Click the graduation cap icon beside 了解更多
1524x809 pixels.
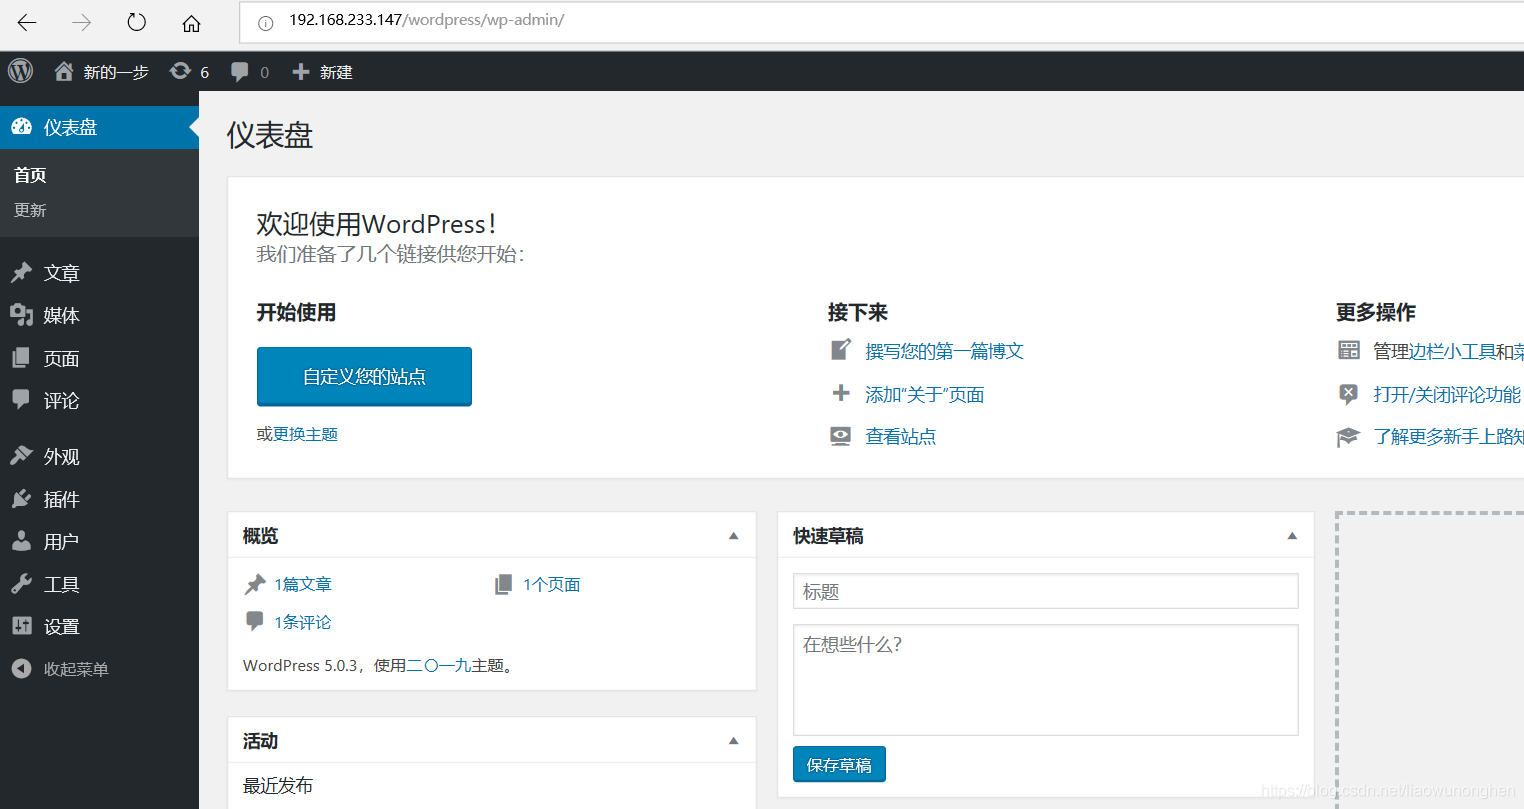[x=1349, y=437]
